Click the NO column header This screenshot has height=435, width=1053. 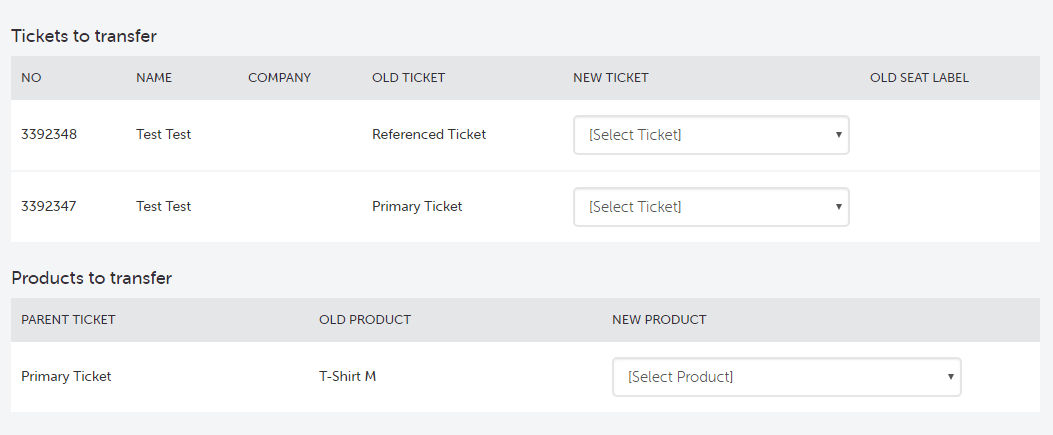pyautogui.click(x=31, y=78)
